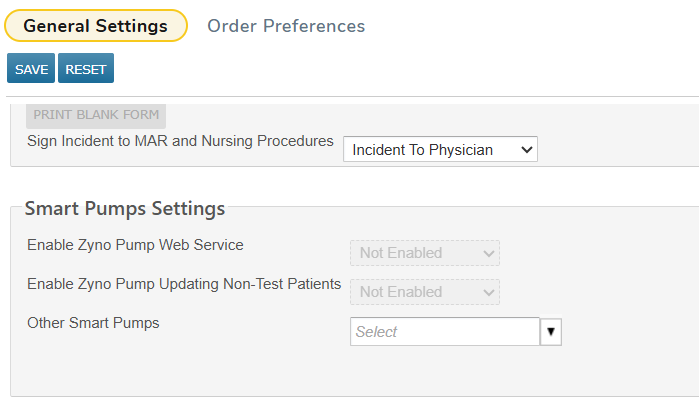Click the chevron on the Zyno Web Service dropdown

click(489, 253)
